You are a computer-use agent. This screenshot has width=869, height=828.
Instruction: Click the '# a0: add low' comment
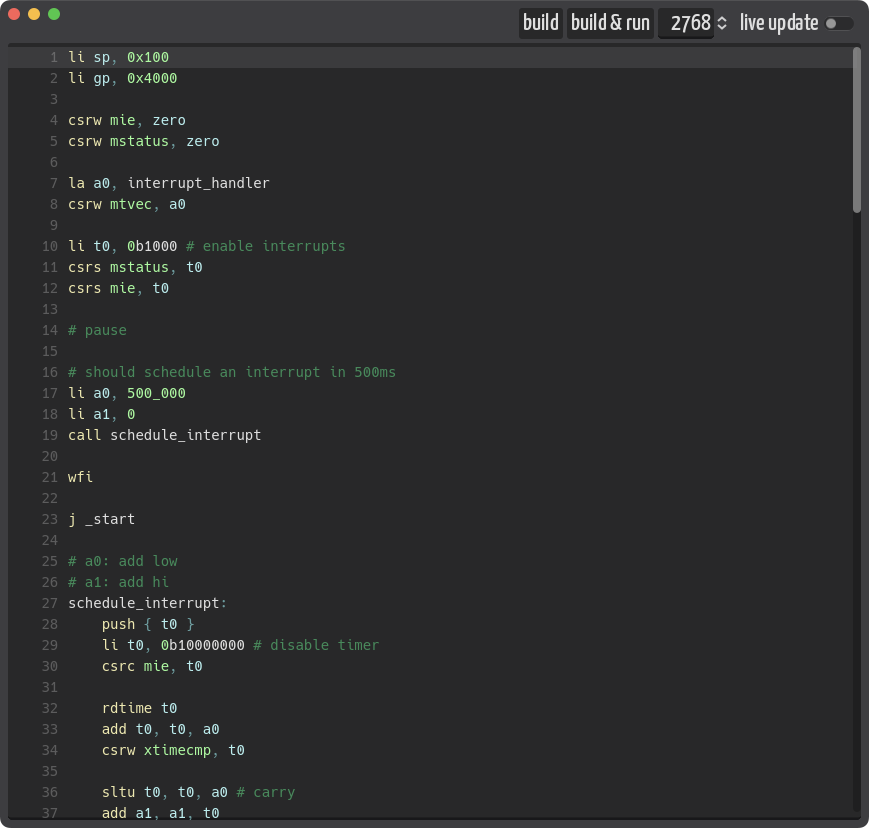click(x=122, y=561)
